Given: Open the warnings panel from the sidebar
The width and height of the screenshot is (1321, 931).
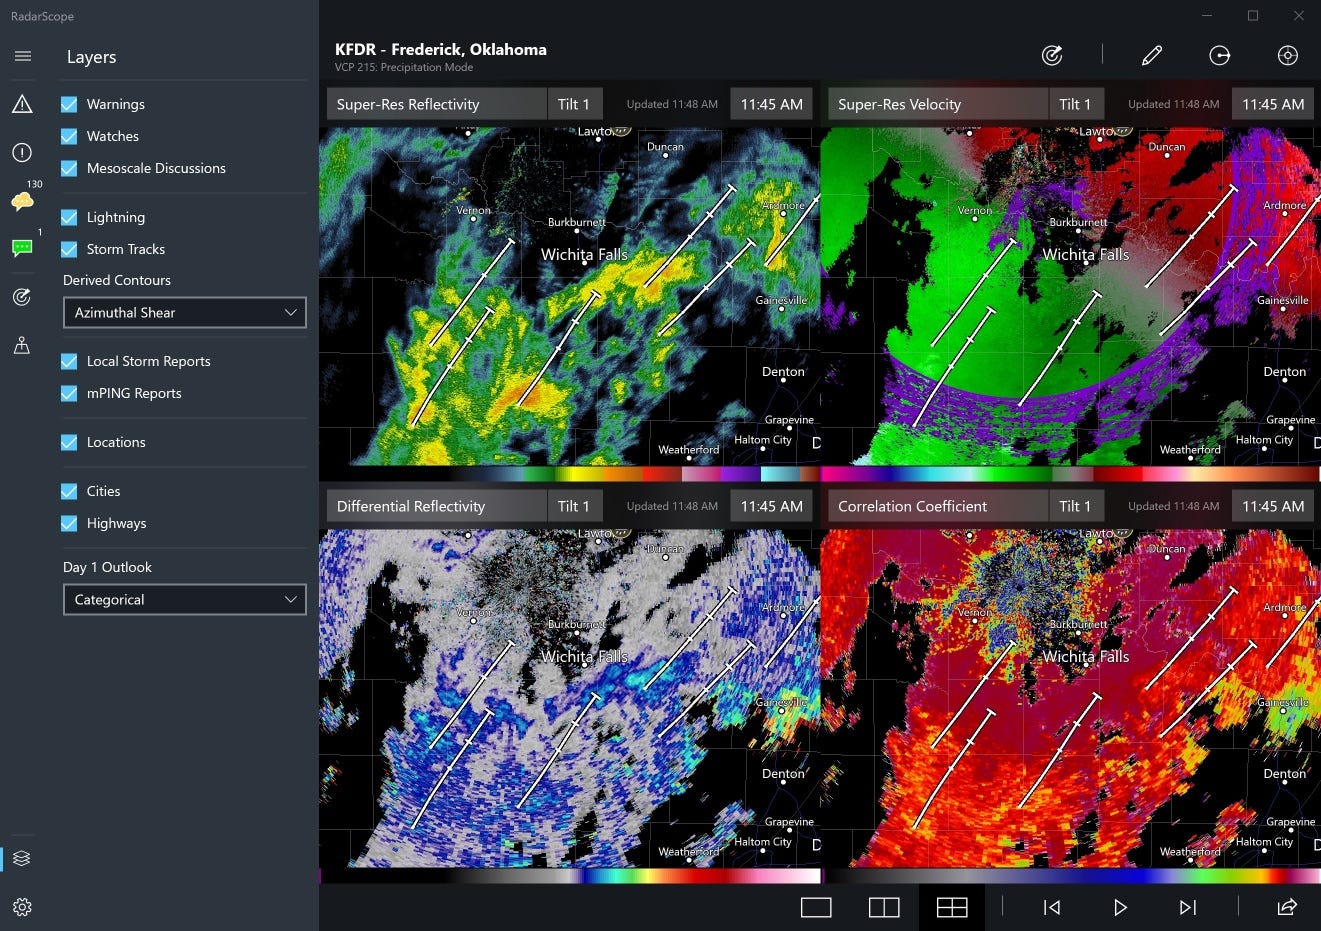Looking at the screenshot, I should click(x=22, y=103).
